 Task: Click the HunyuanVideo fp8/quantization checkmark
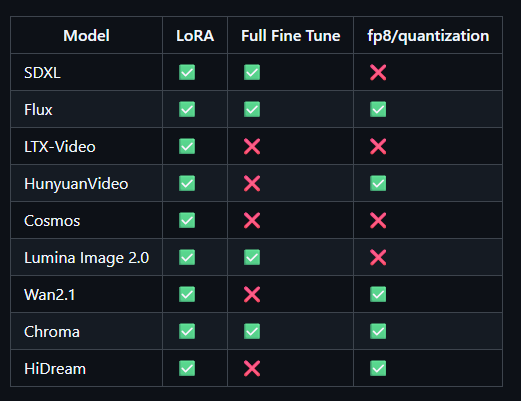(378, 183)
